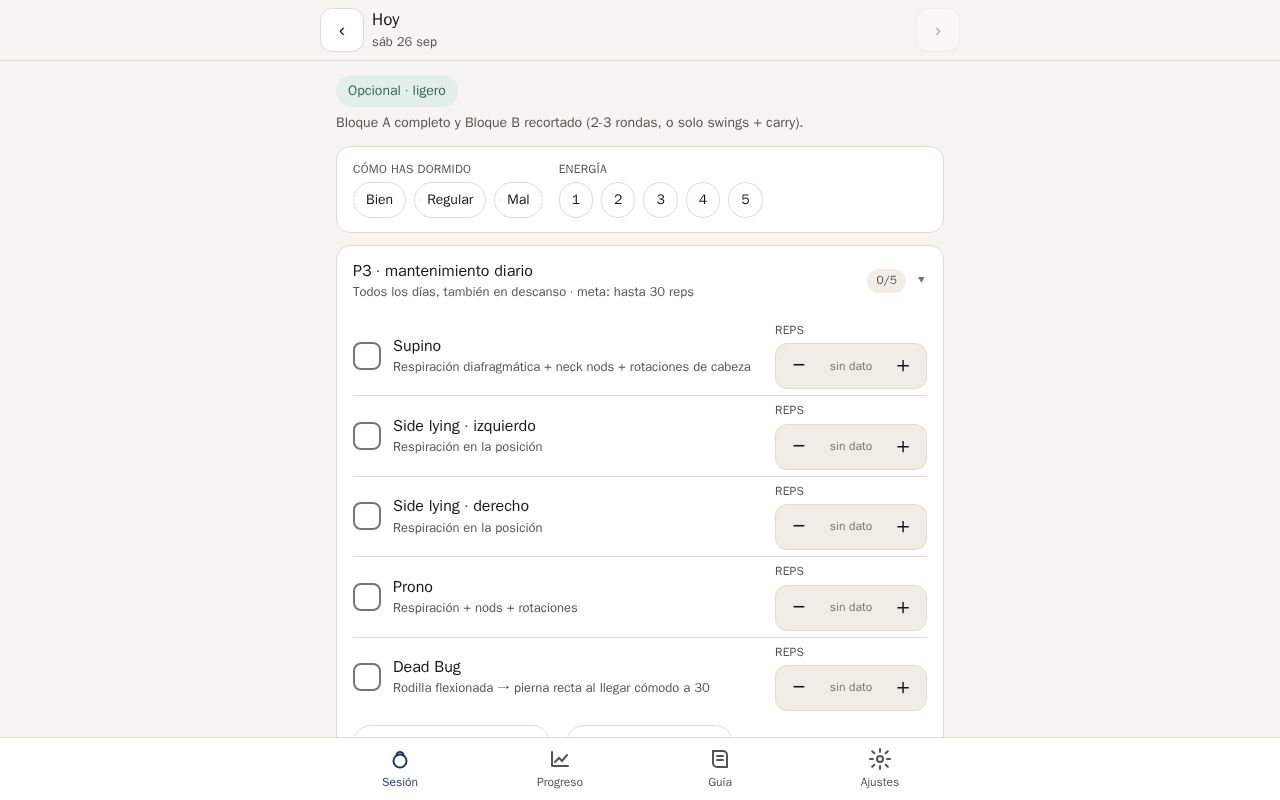
Task: Set energy level to 2
Action: (618, 200)
